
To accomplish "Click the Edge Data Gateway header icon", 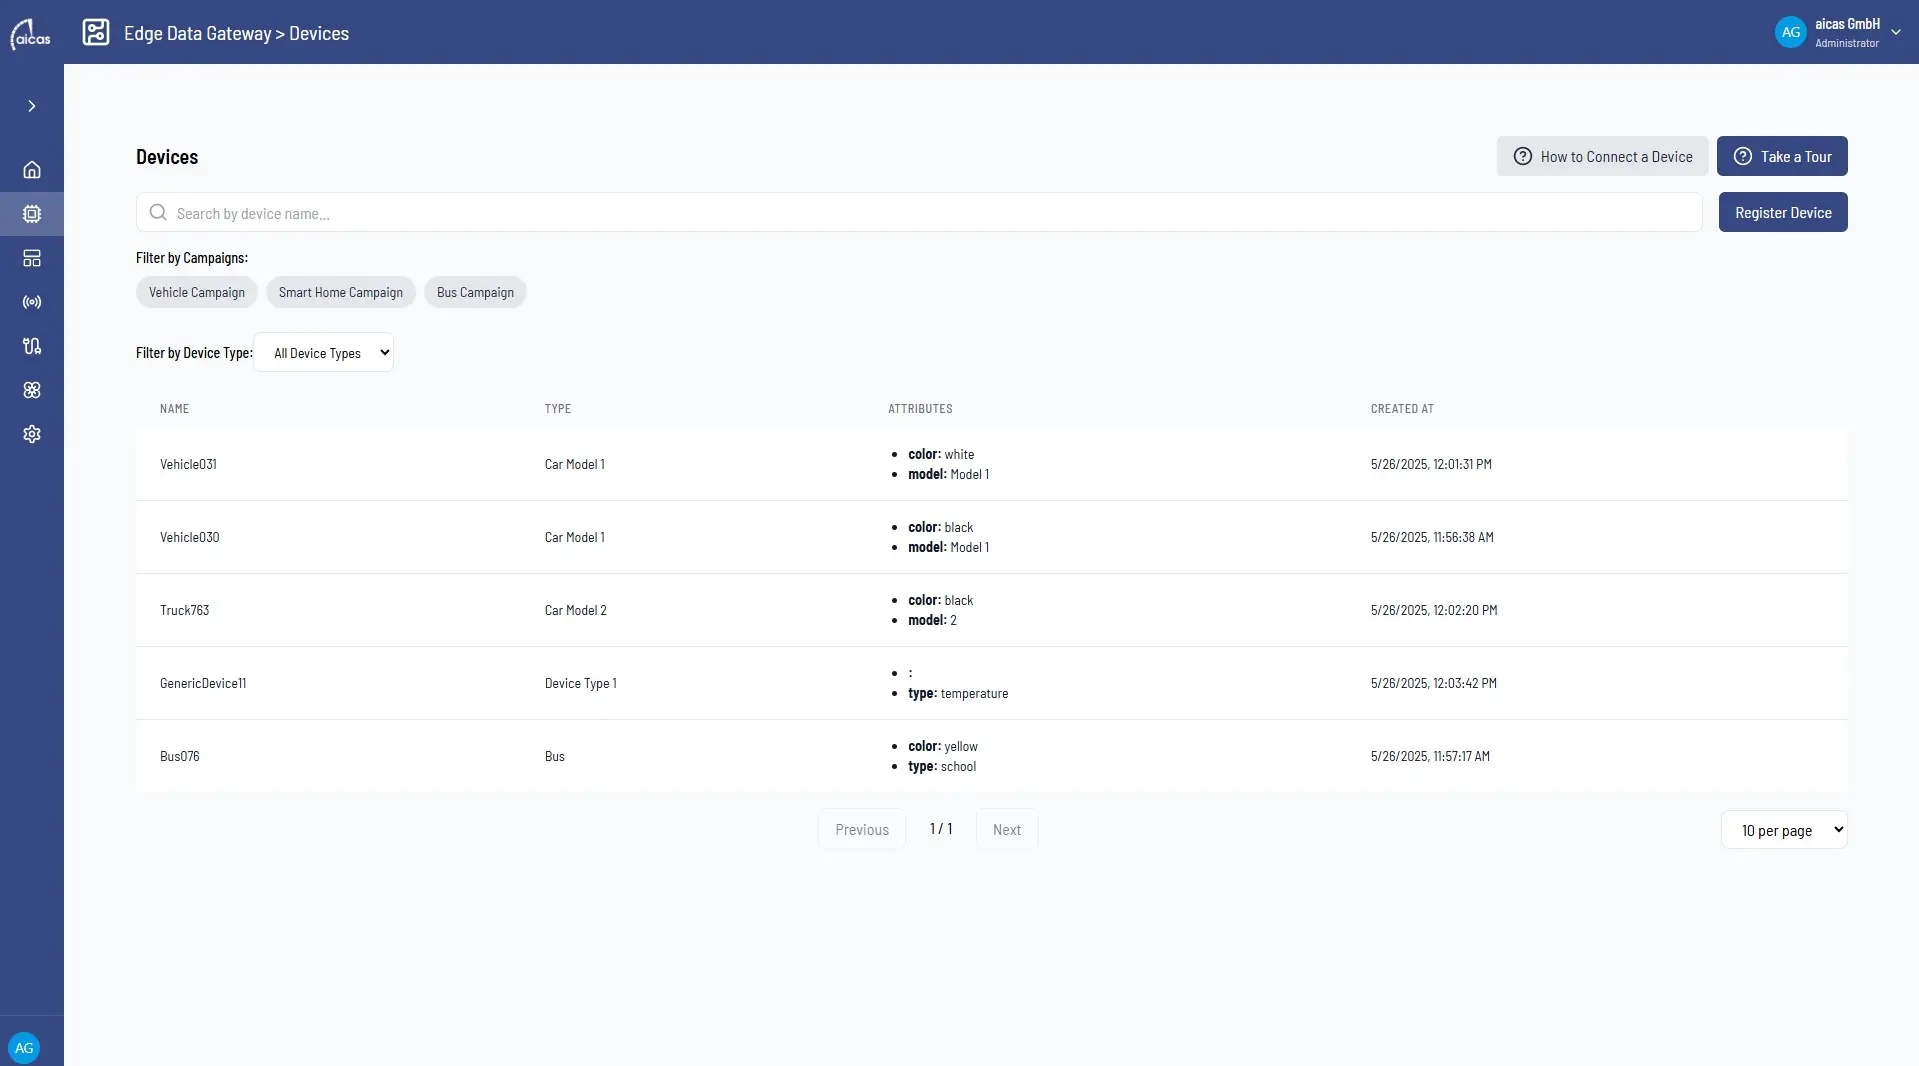I will point(96,32).
